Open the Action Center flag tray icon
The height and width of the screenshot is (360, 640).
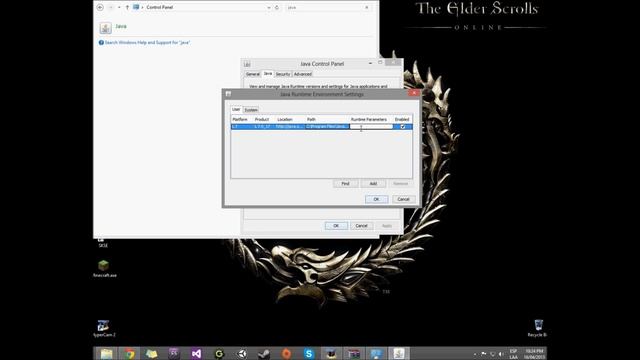484,354
